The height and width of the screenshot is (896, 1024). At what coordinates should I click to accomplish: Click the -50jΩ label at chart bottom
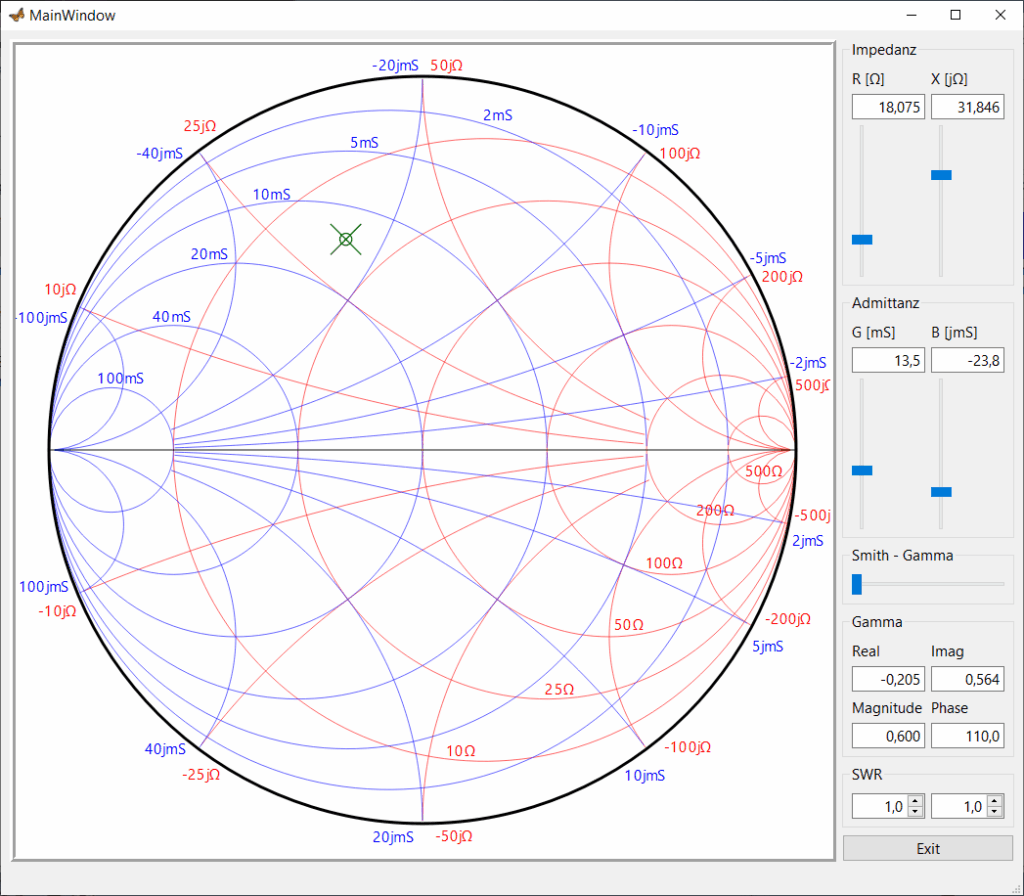pyautogui.click(x=454, y=837)
